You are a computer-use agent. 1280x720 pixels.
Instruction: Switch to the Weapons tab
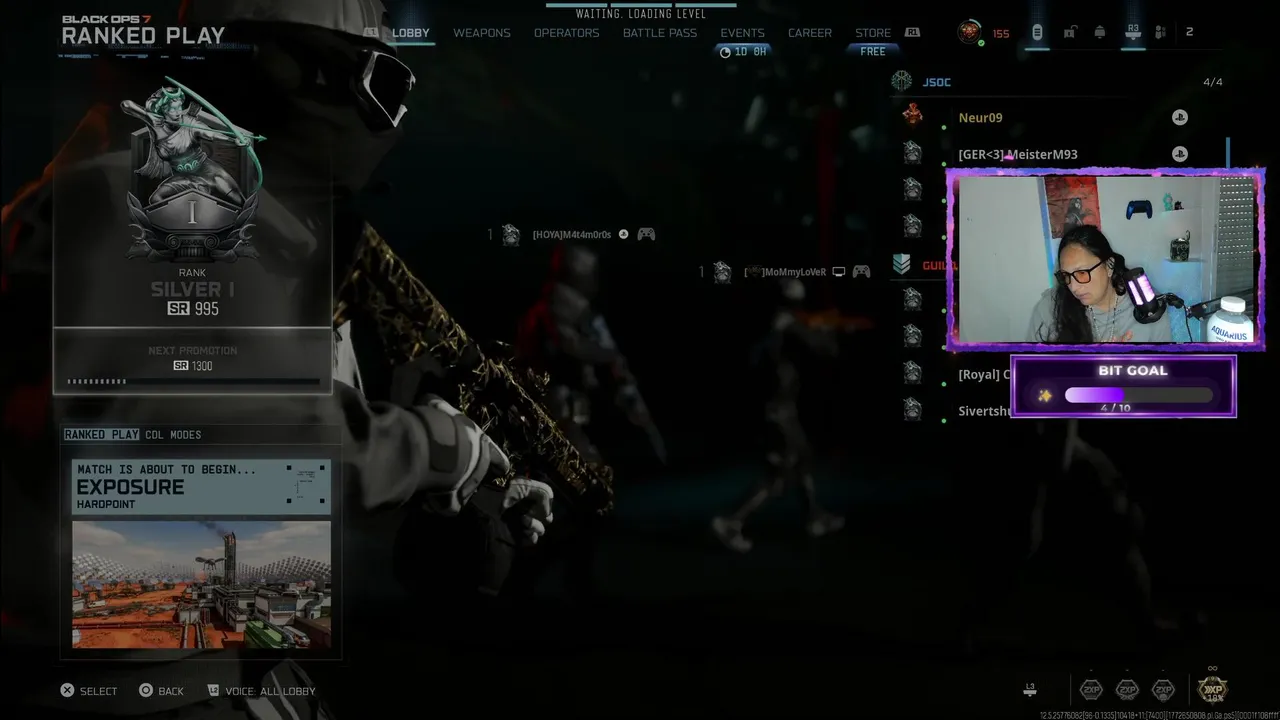(482, 33)
